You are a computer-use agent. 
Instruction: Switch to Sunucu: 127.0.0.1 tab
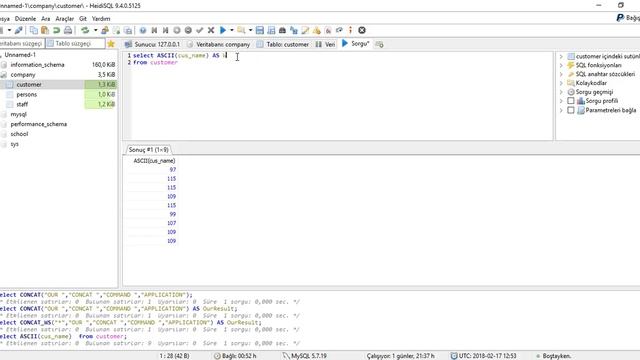click(x=152, y=44)
